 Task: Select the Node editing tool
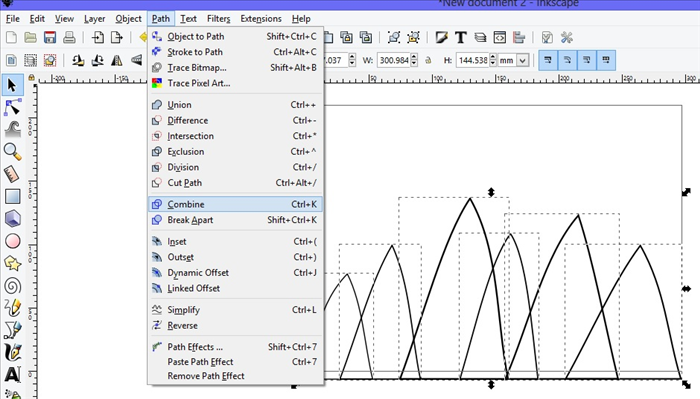12,108
